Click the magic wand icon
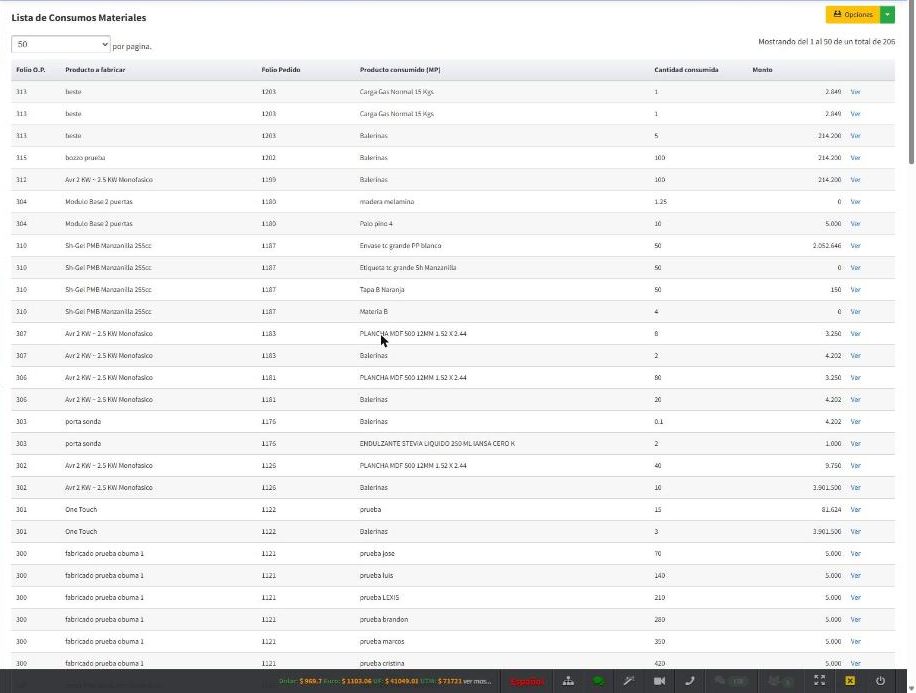 click(x=629, y=681)
